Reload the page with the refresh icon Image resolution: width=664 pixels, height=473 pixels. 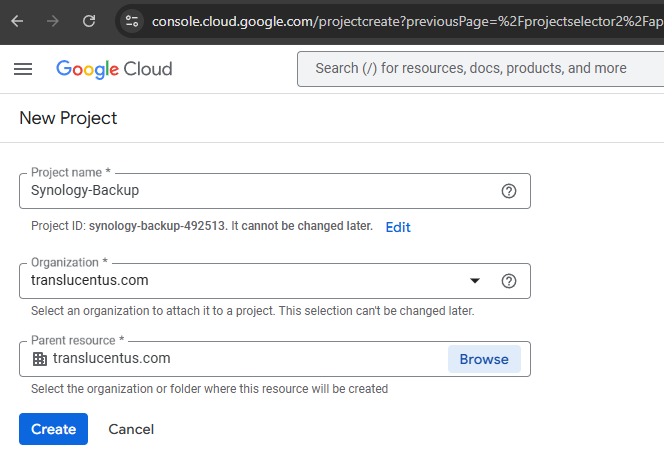(89, 21)
